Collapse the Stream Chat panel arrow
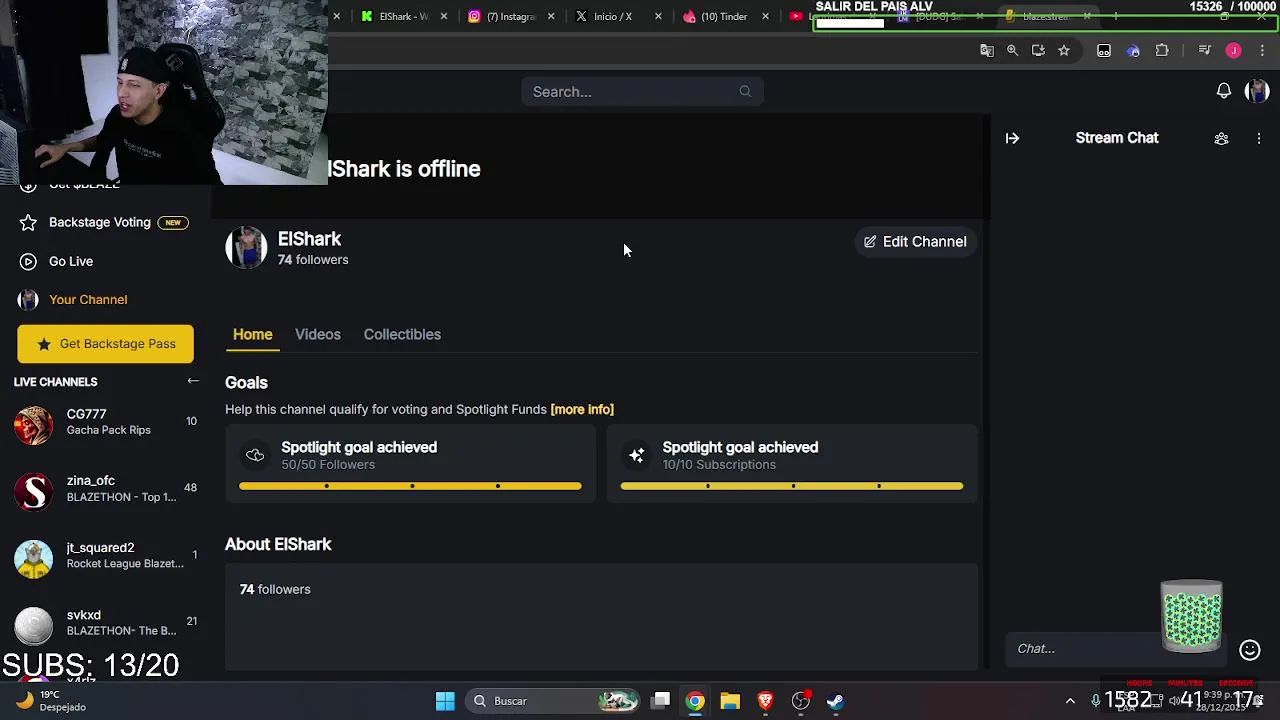1280x720 pixels. tap(1012, 138)
